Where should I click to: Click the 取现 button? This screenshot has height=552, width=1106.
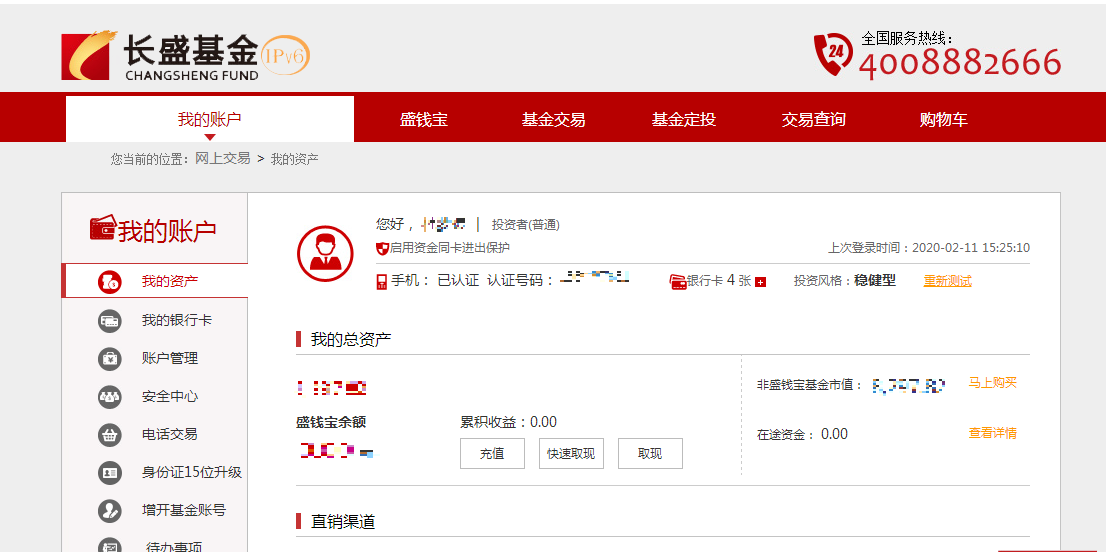coord(650,453)
